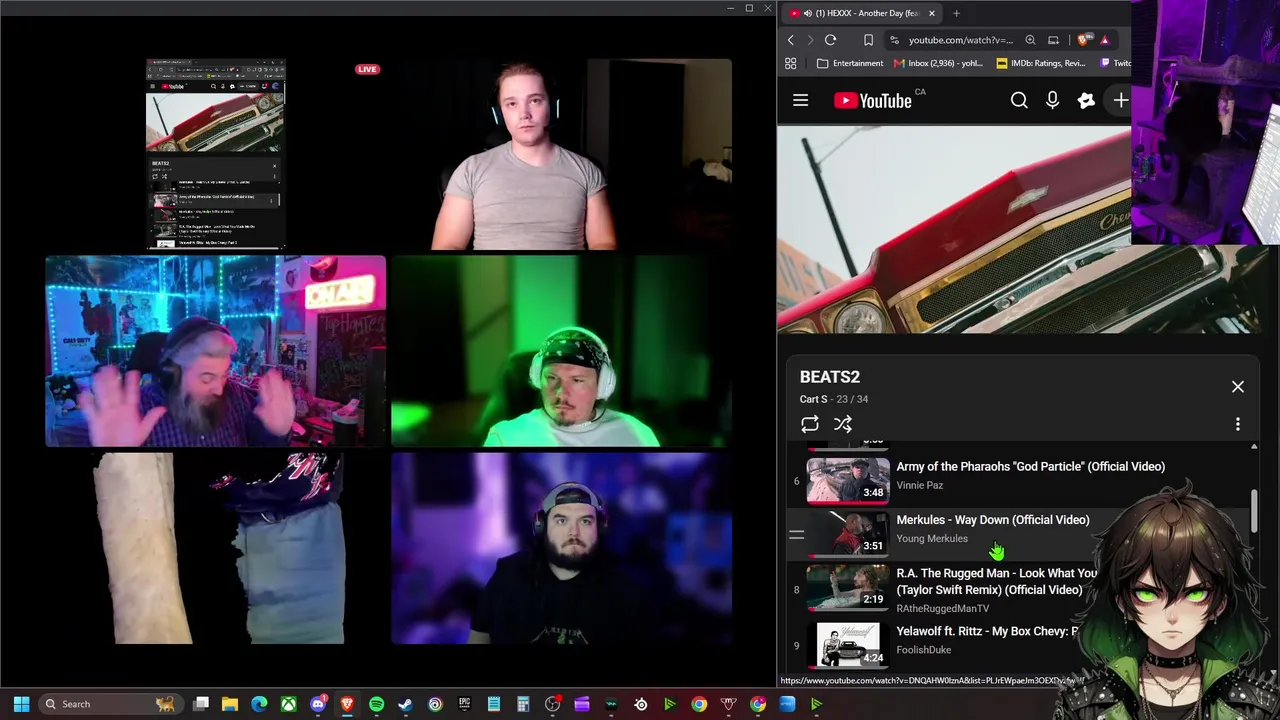Start voice search with the microphone
The width and height of the screenshot is (1280, 720).
tap(1052, 100)
